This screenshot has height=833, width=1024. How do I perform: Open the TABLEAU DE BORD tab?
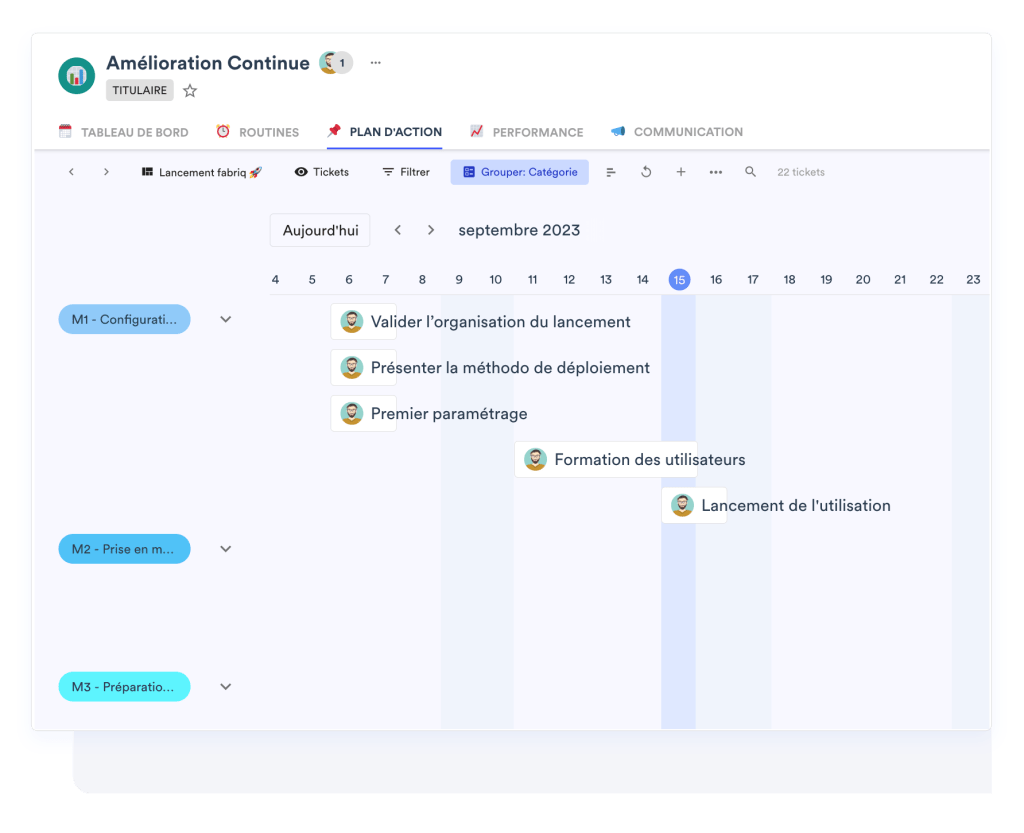(123, 132)
